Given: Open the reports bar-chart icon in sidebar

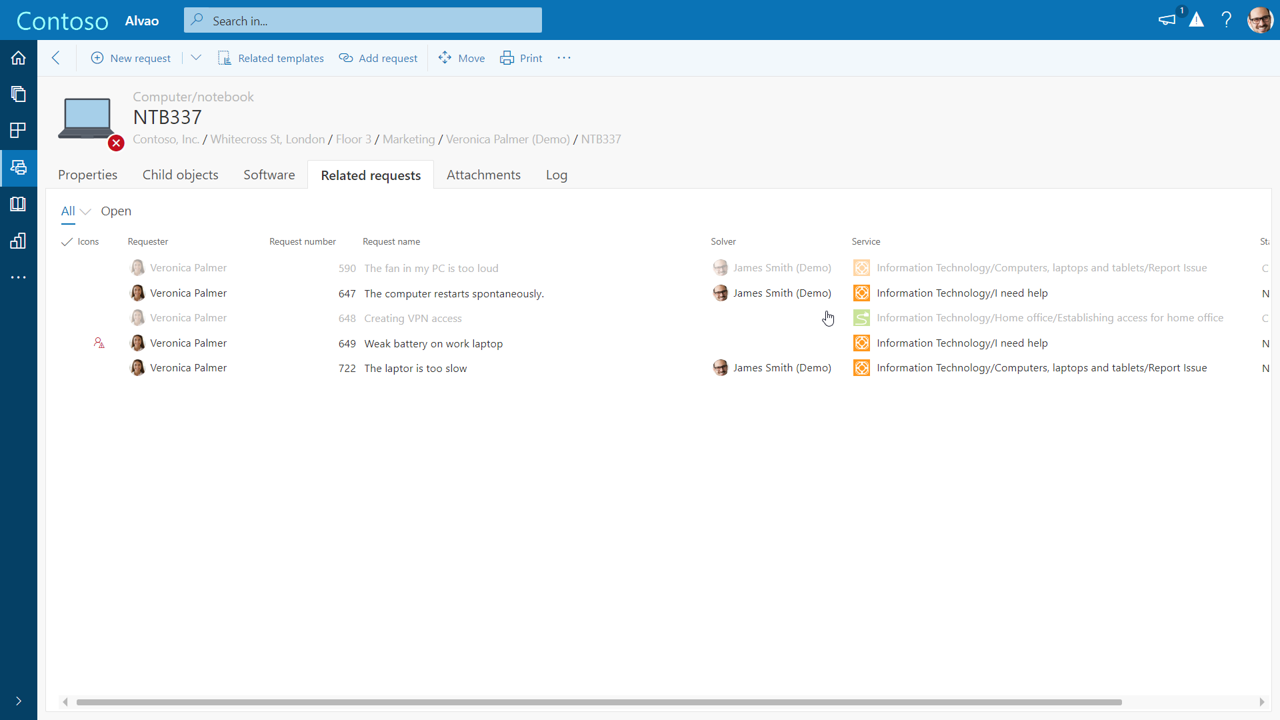Looking at the screenshot, I should click(17, 240).
